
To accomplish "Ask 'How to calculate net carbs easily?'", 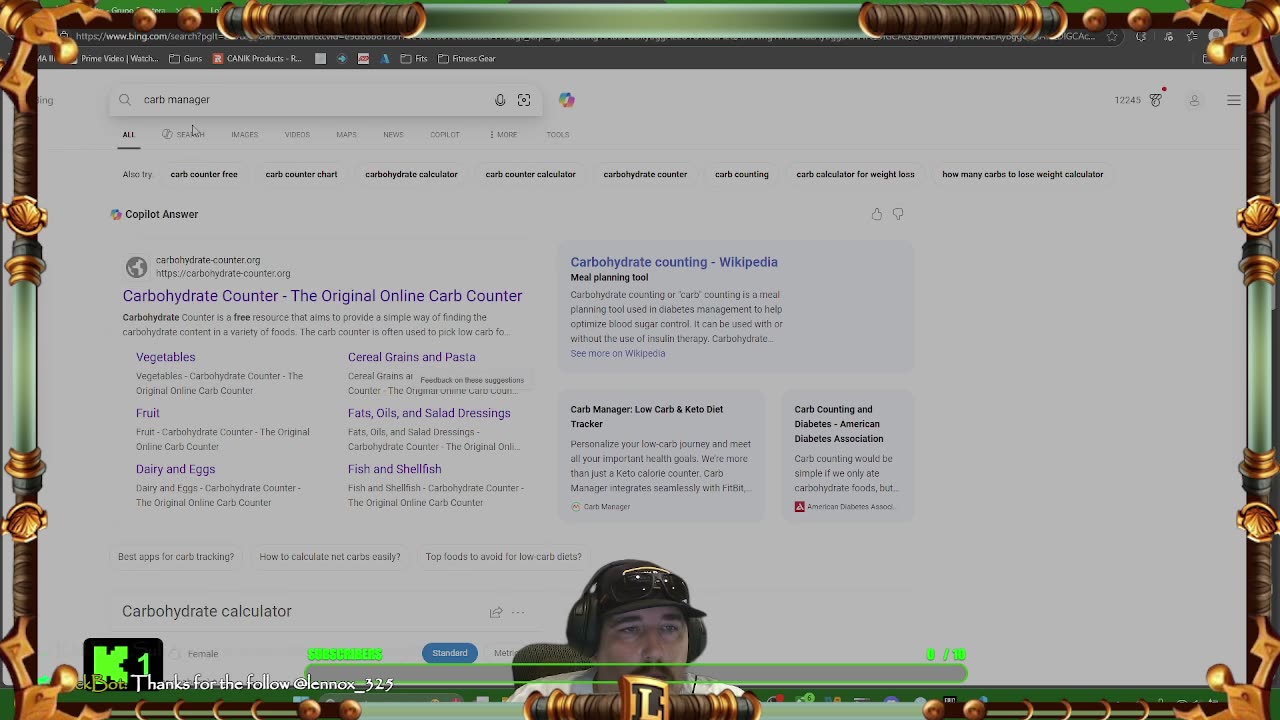I will (330, 557).
